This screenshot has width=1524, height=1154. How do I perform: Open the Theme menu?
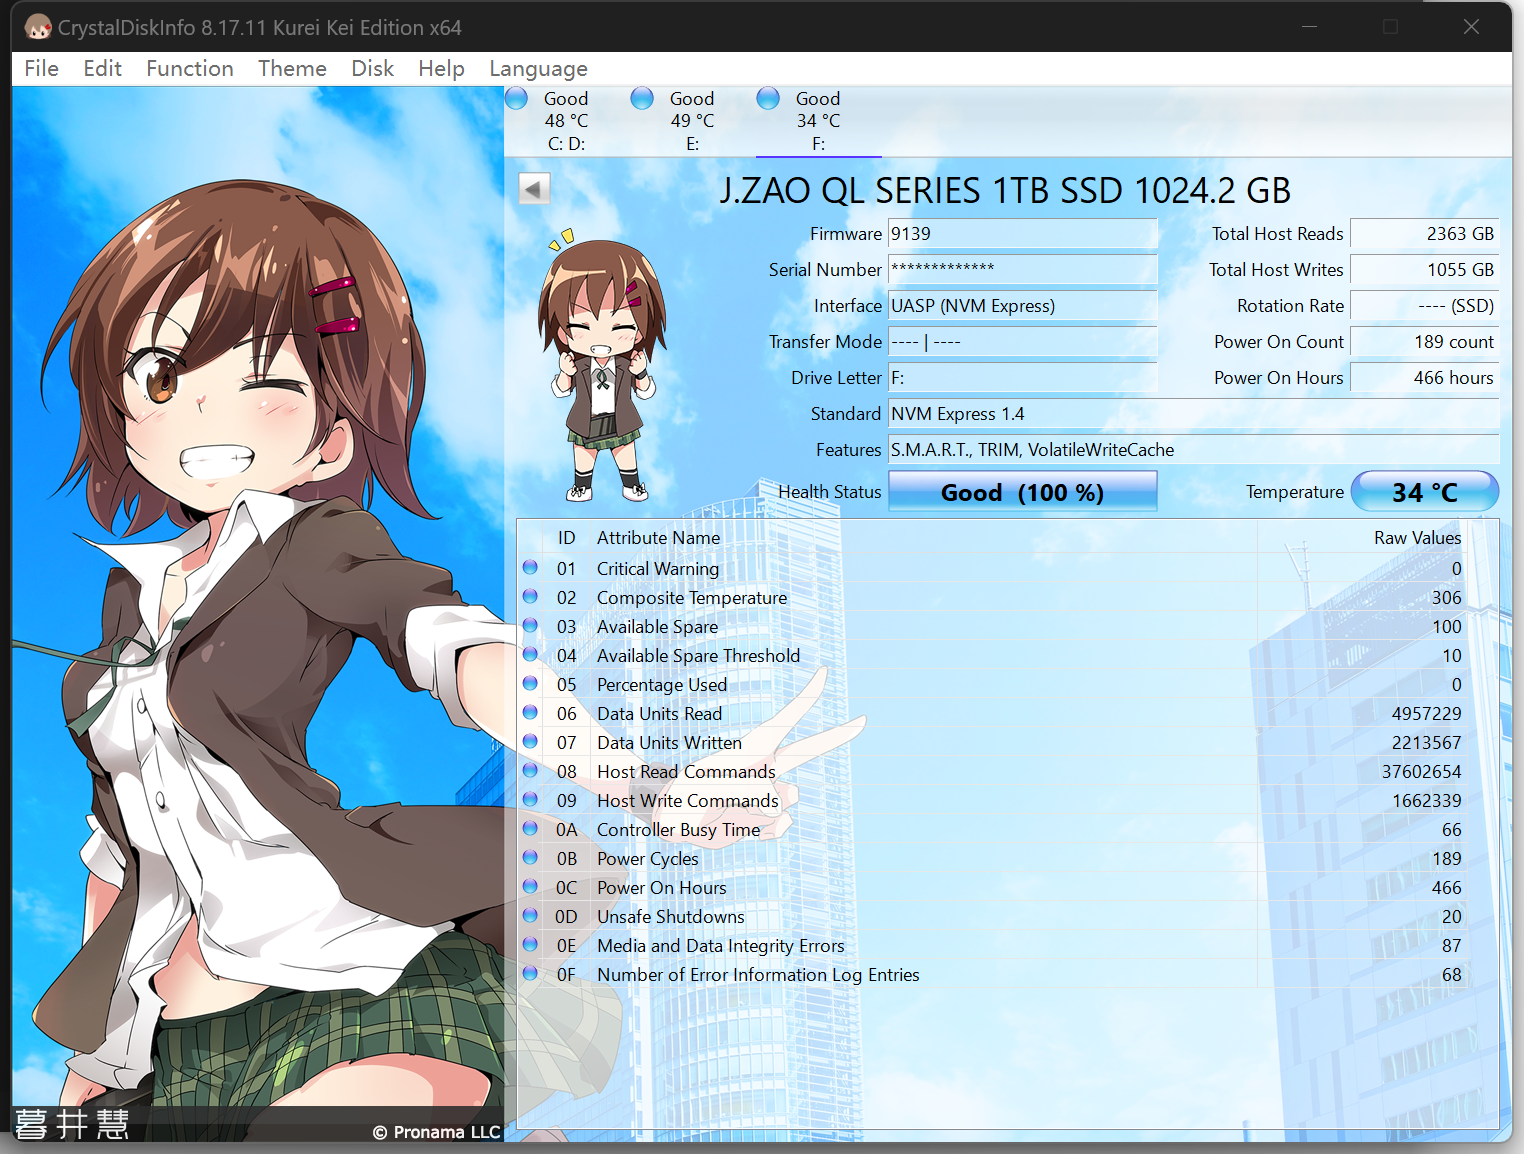292,68
